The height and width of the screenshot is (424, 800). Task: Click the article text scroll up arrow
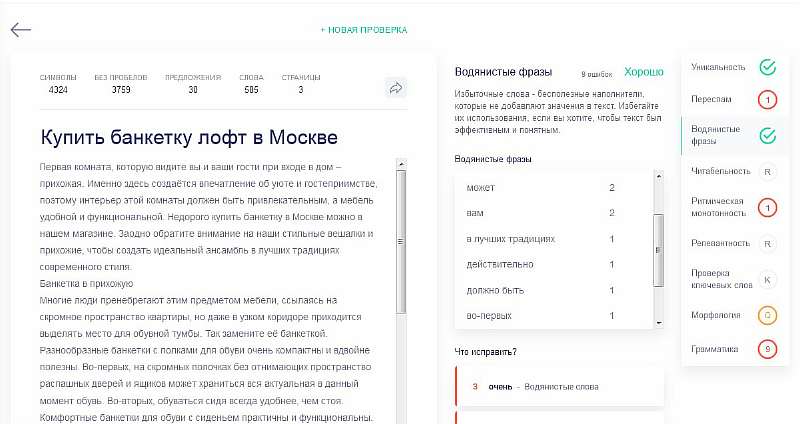click(401, 164)
